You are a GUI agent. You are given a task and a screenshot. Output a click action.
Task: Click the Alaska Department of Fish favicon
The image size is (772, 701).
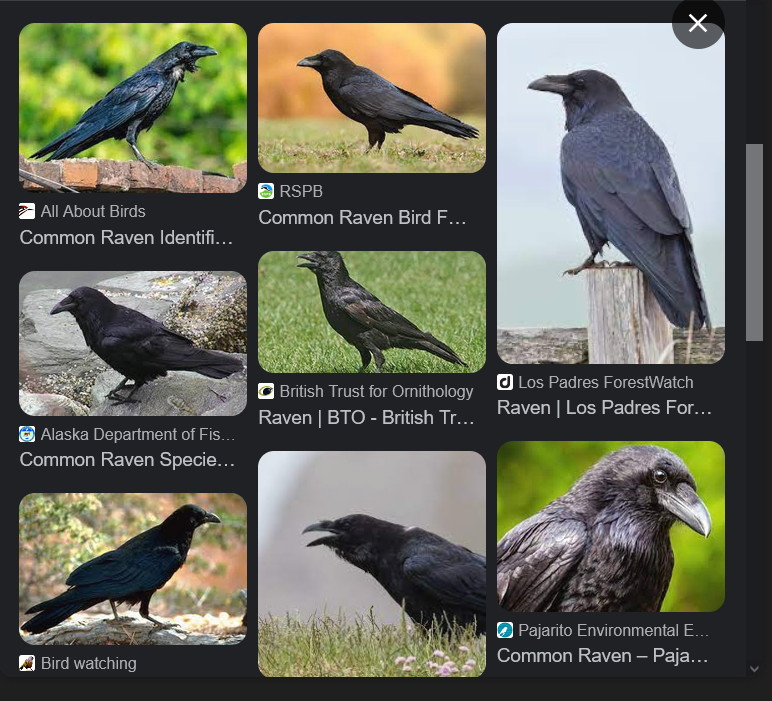tap(27, 434)
